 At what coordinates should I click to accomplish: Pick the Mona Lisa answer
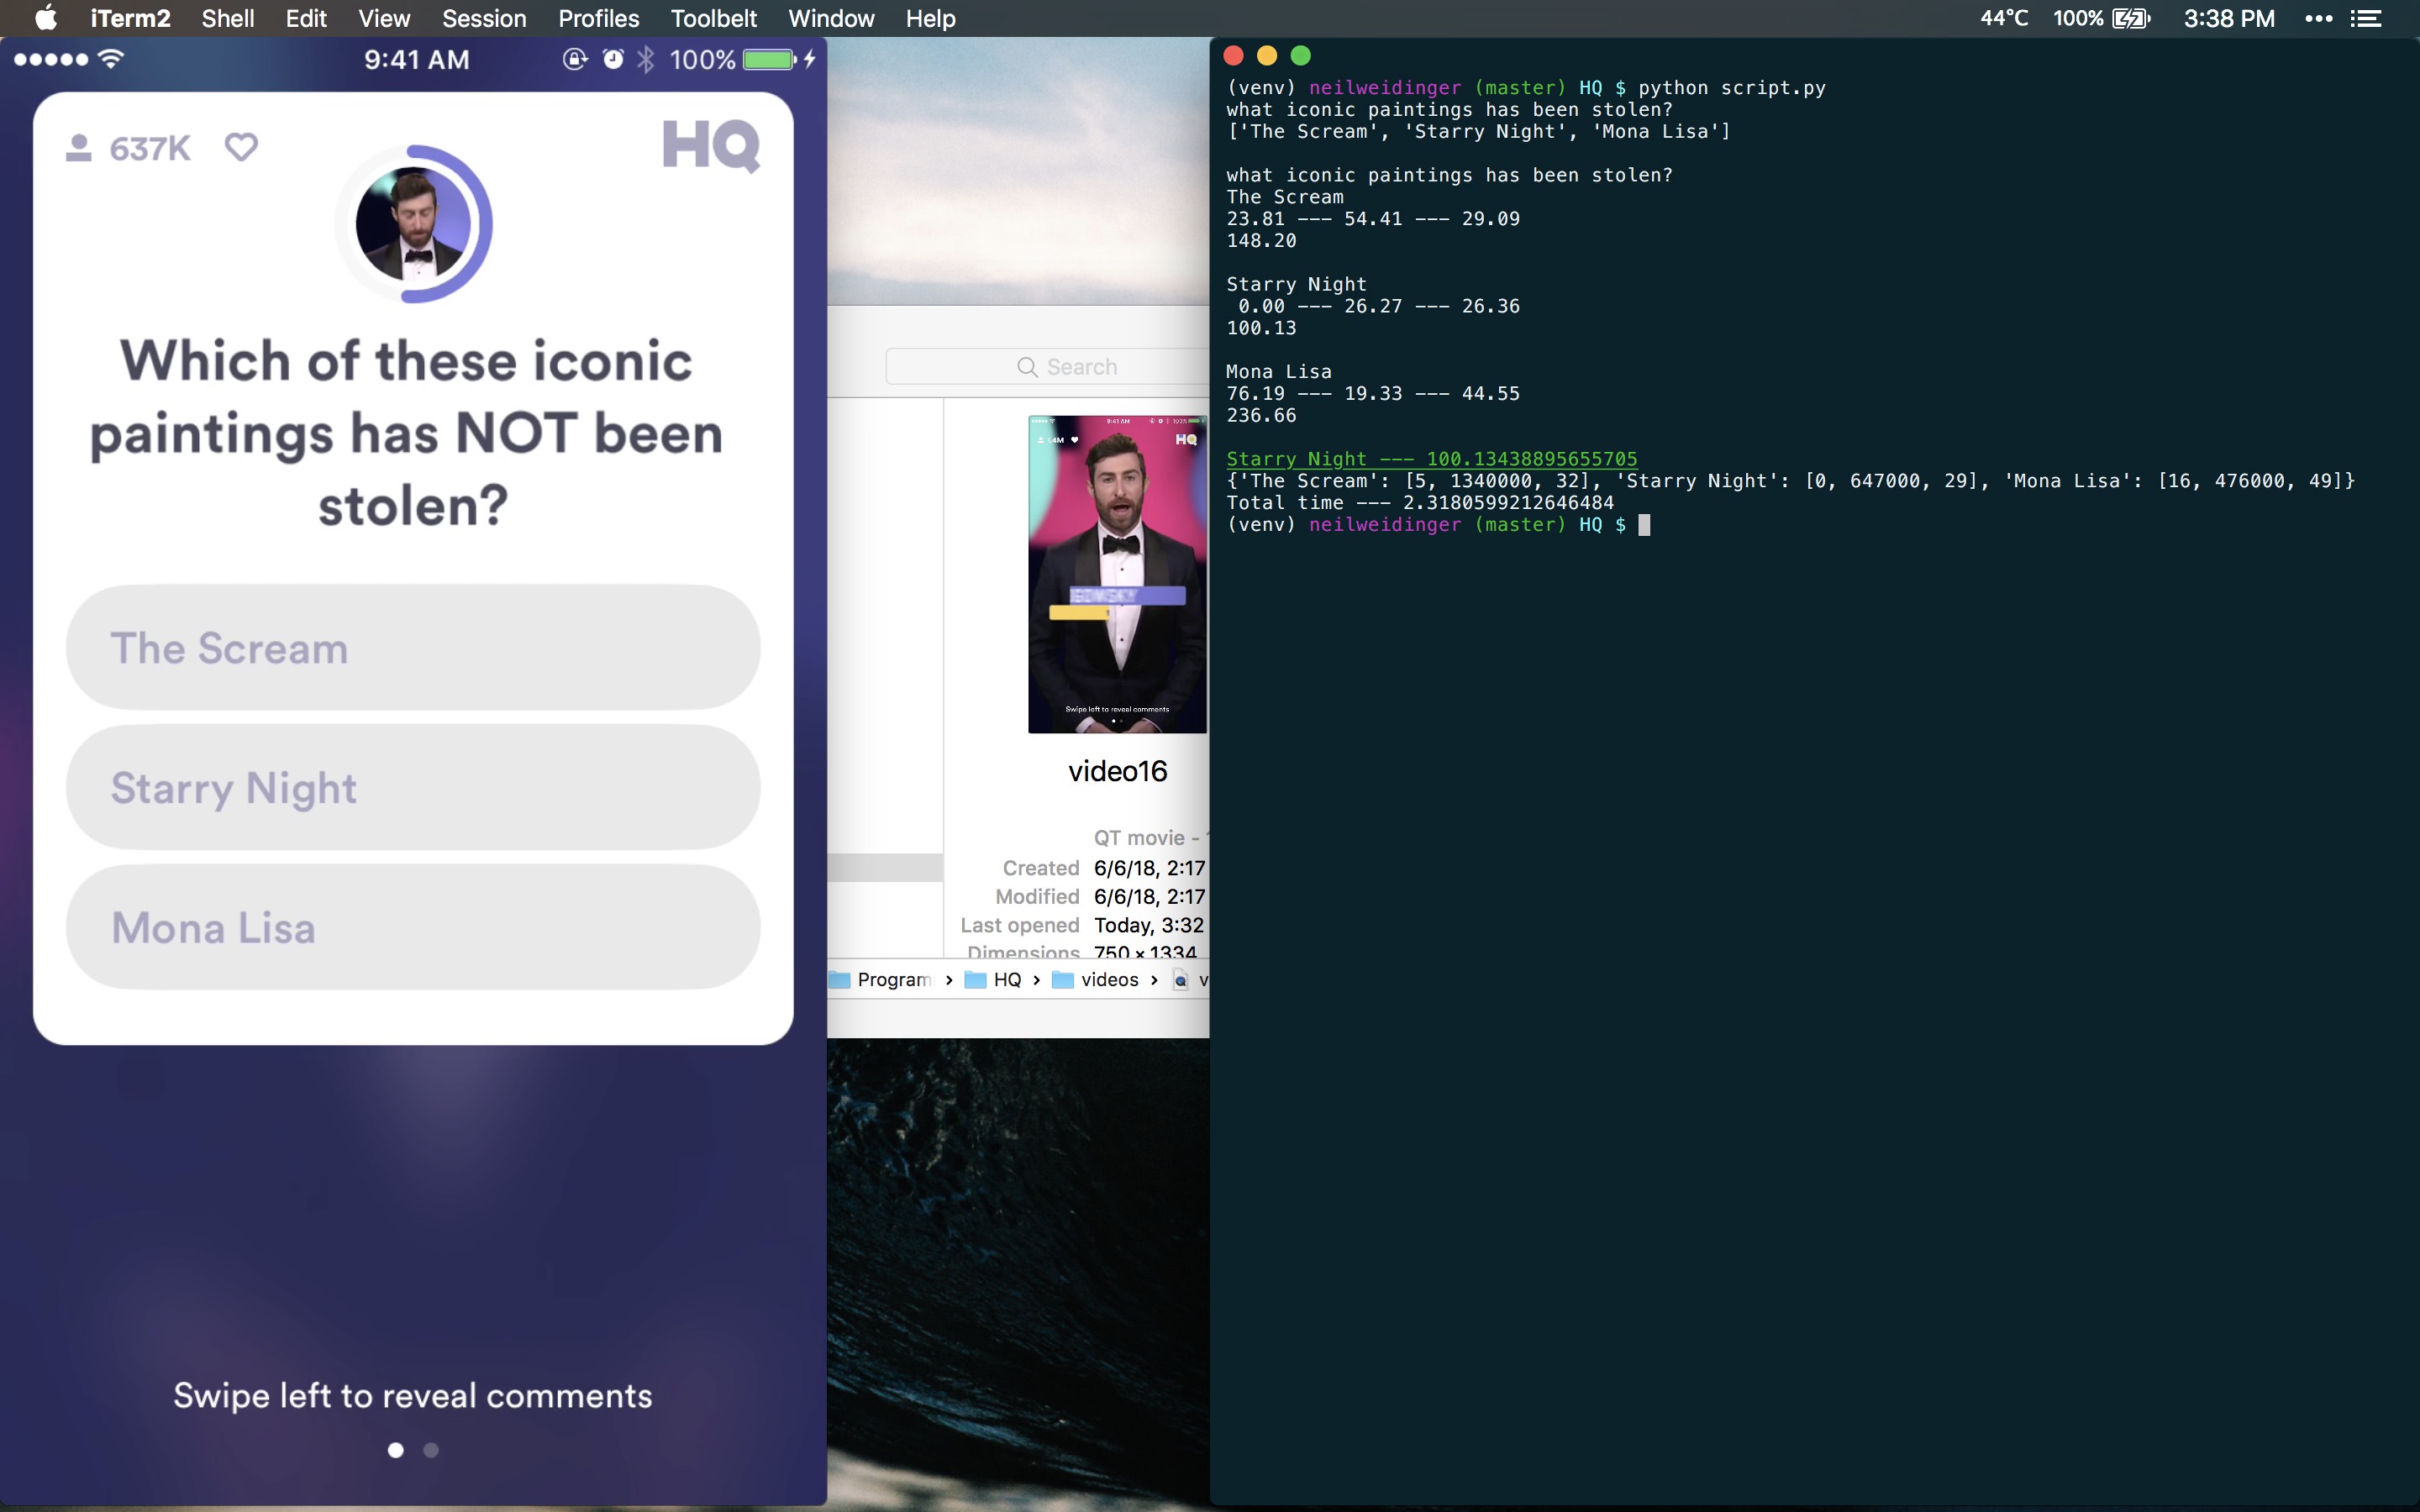(x=413, y=928)
